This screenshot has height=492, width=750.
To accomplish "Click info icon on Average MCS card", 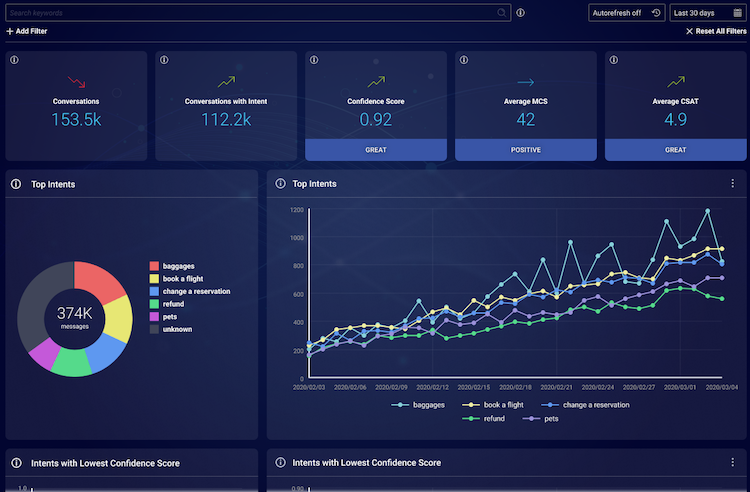I will coord(463,60).
